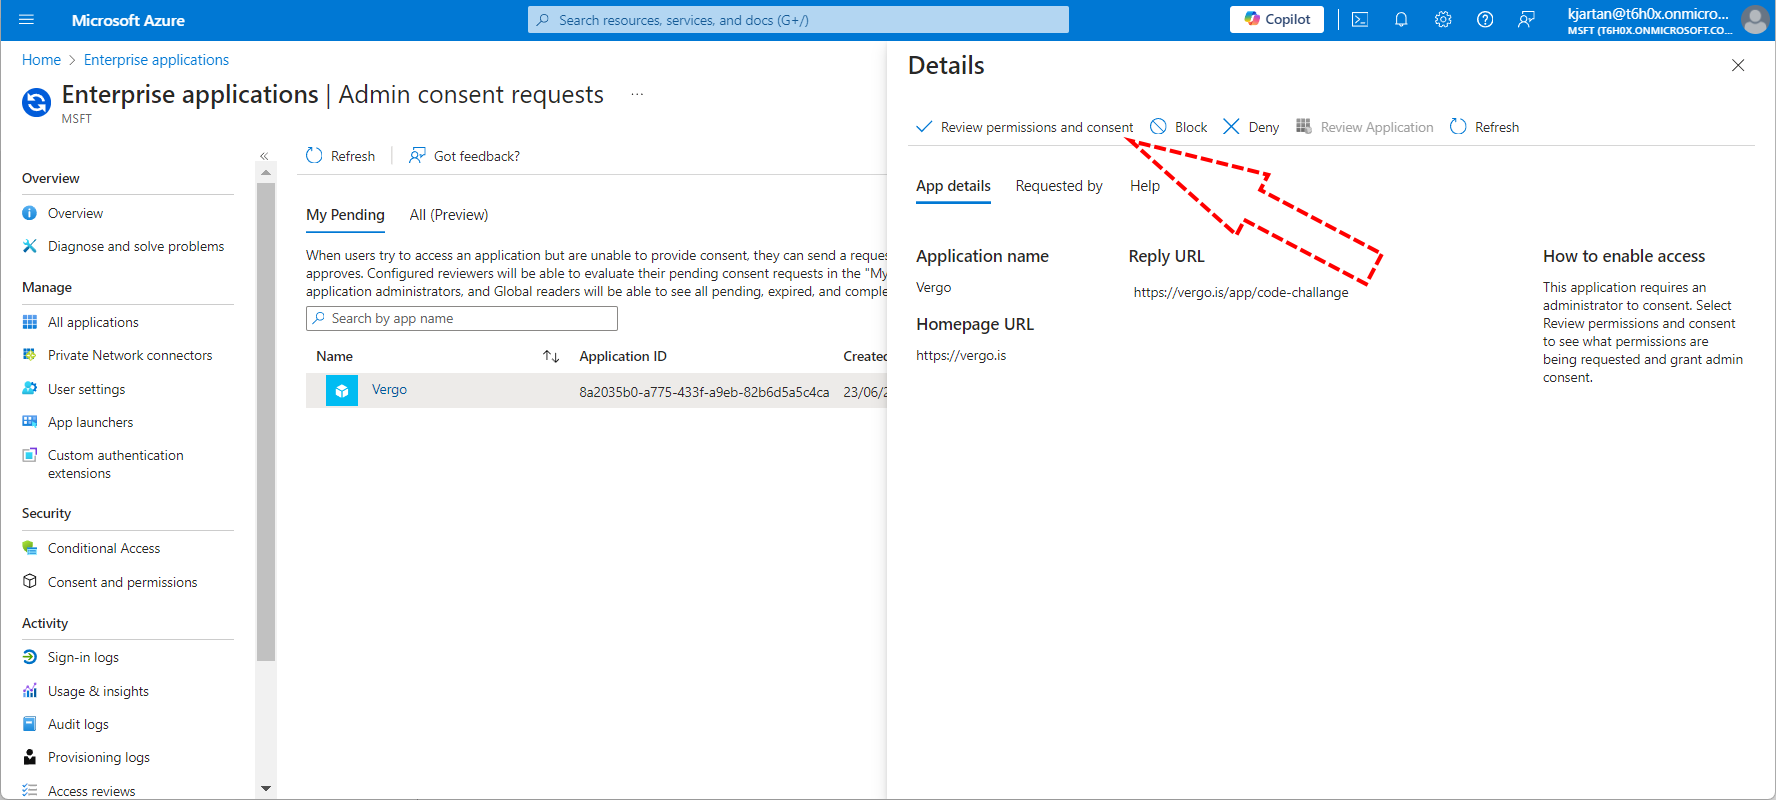
Task: Open the Help question mark icon
Action: pos(1485,20)
